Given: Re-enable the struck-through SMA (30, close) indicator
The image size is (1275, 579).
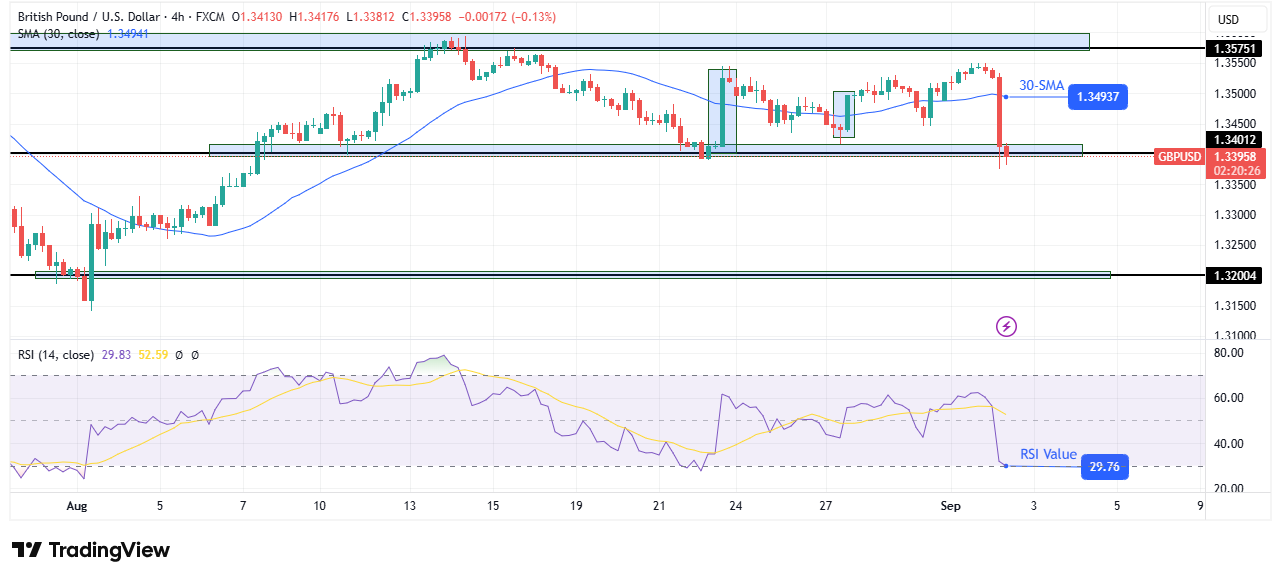Looking at the screenshot, I should pos(60,33).
